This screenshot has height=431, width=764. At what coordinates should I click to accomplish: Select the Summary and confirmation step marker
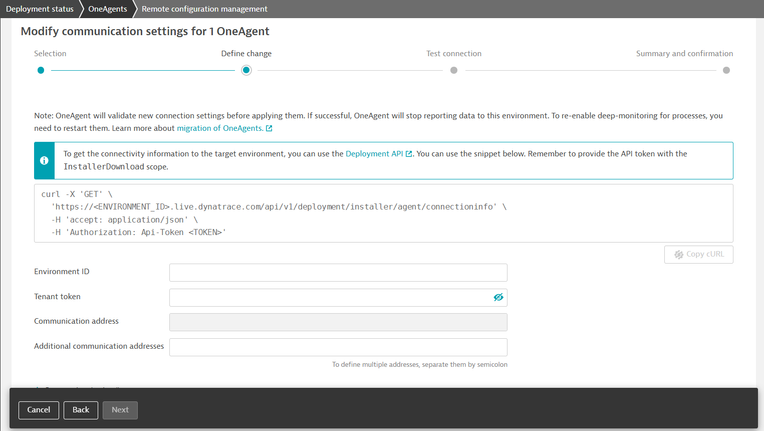coord(726,70)
